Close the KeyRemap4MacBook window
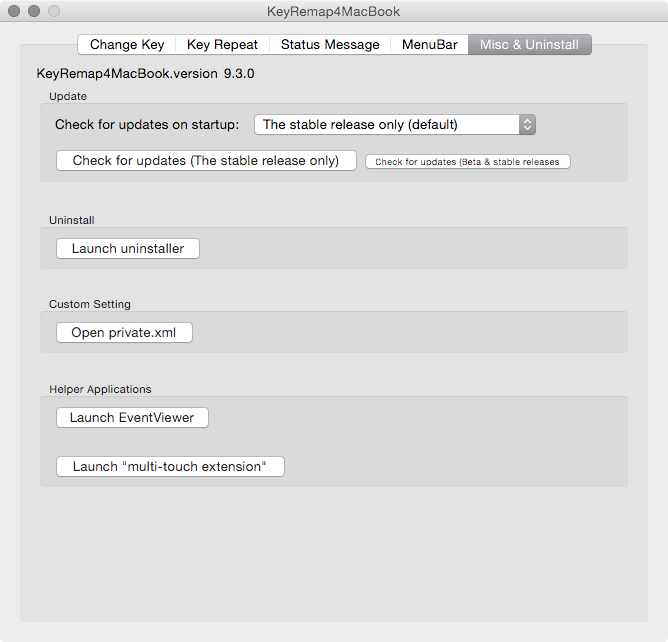The width and height of the screenshot is (668, 642). pyautogui.click(x=14, y=11)
